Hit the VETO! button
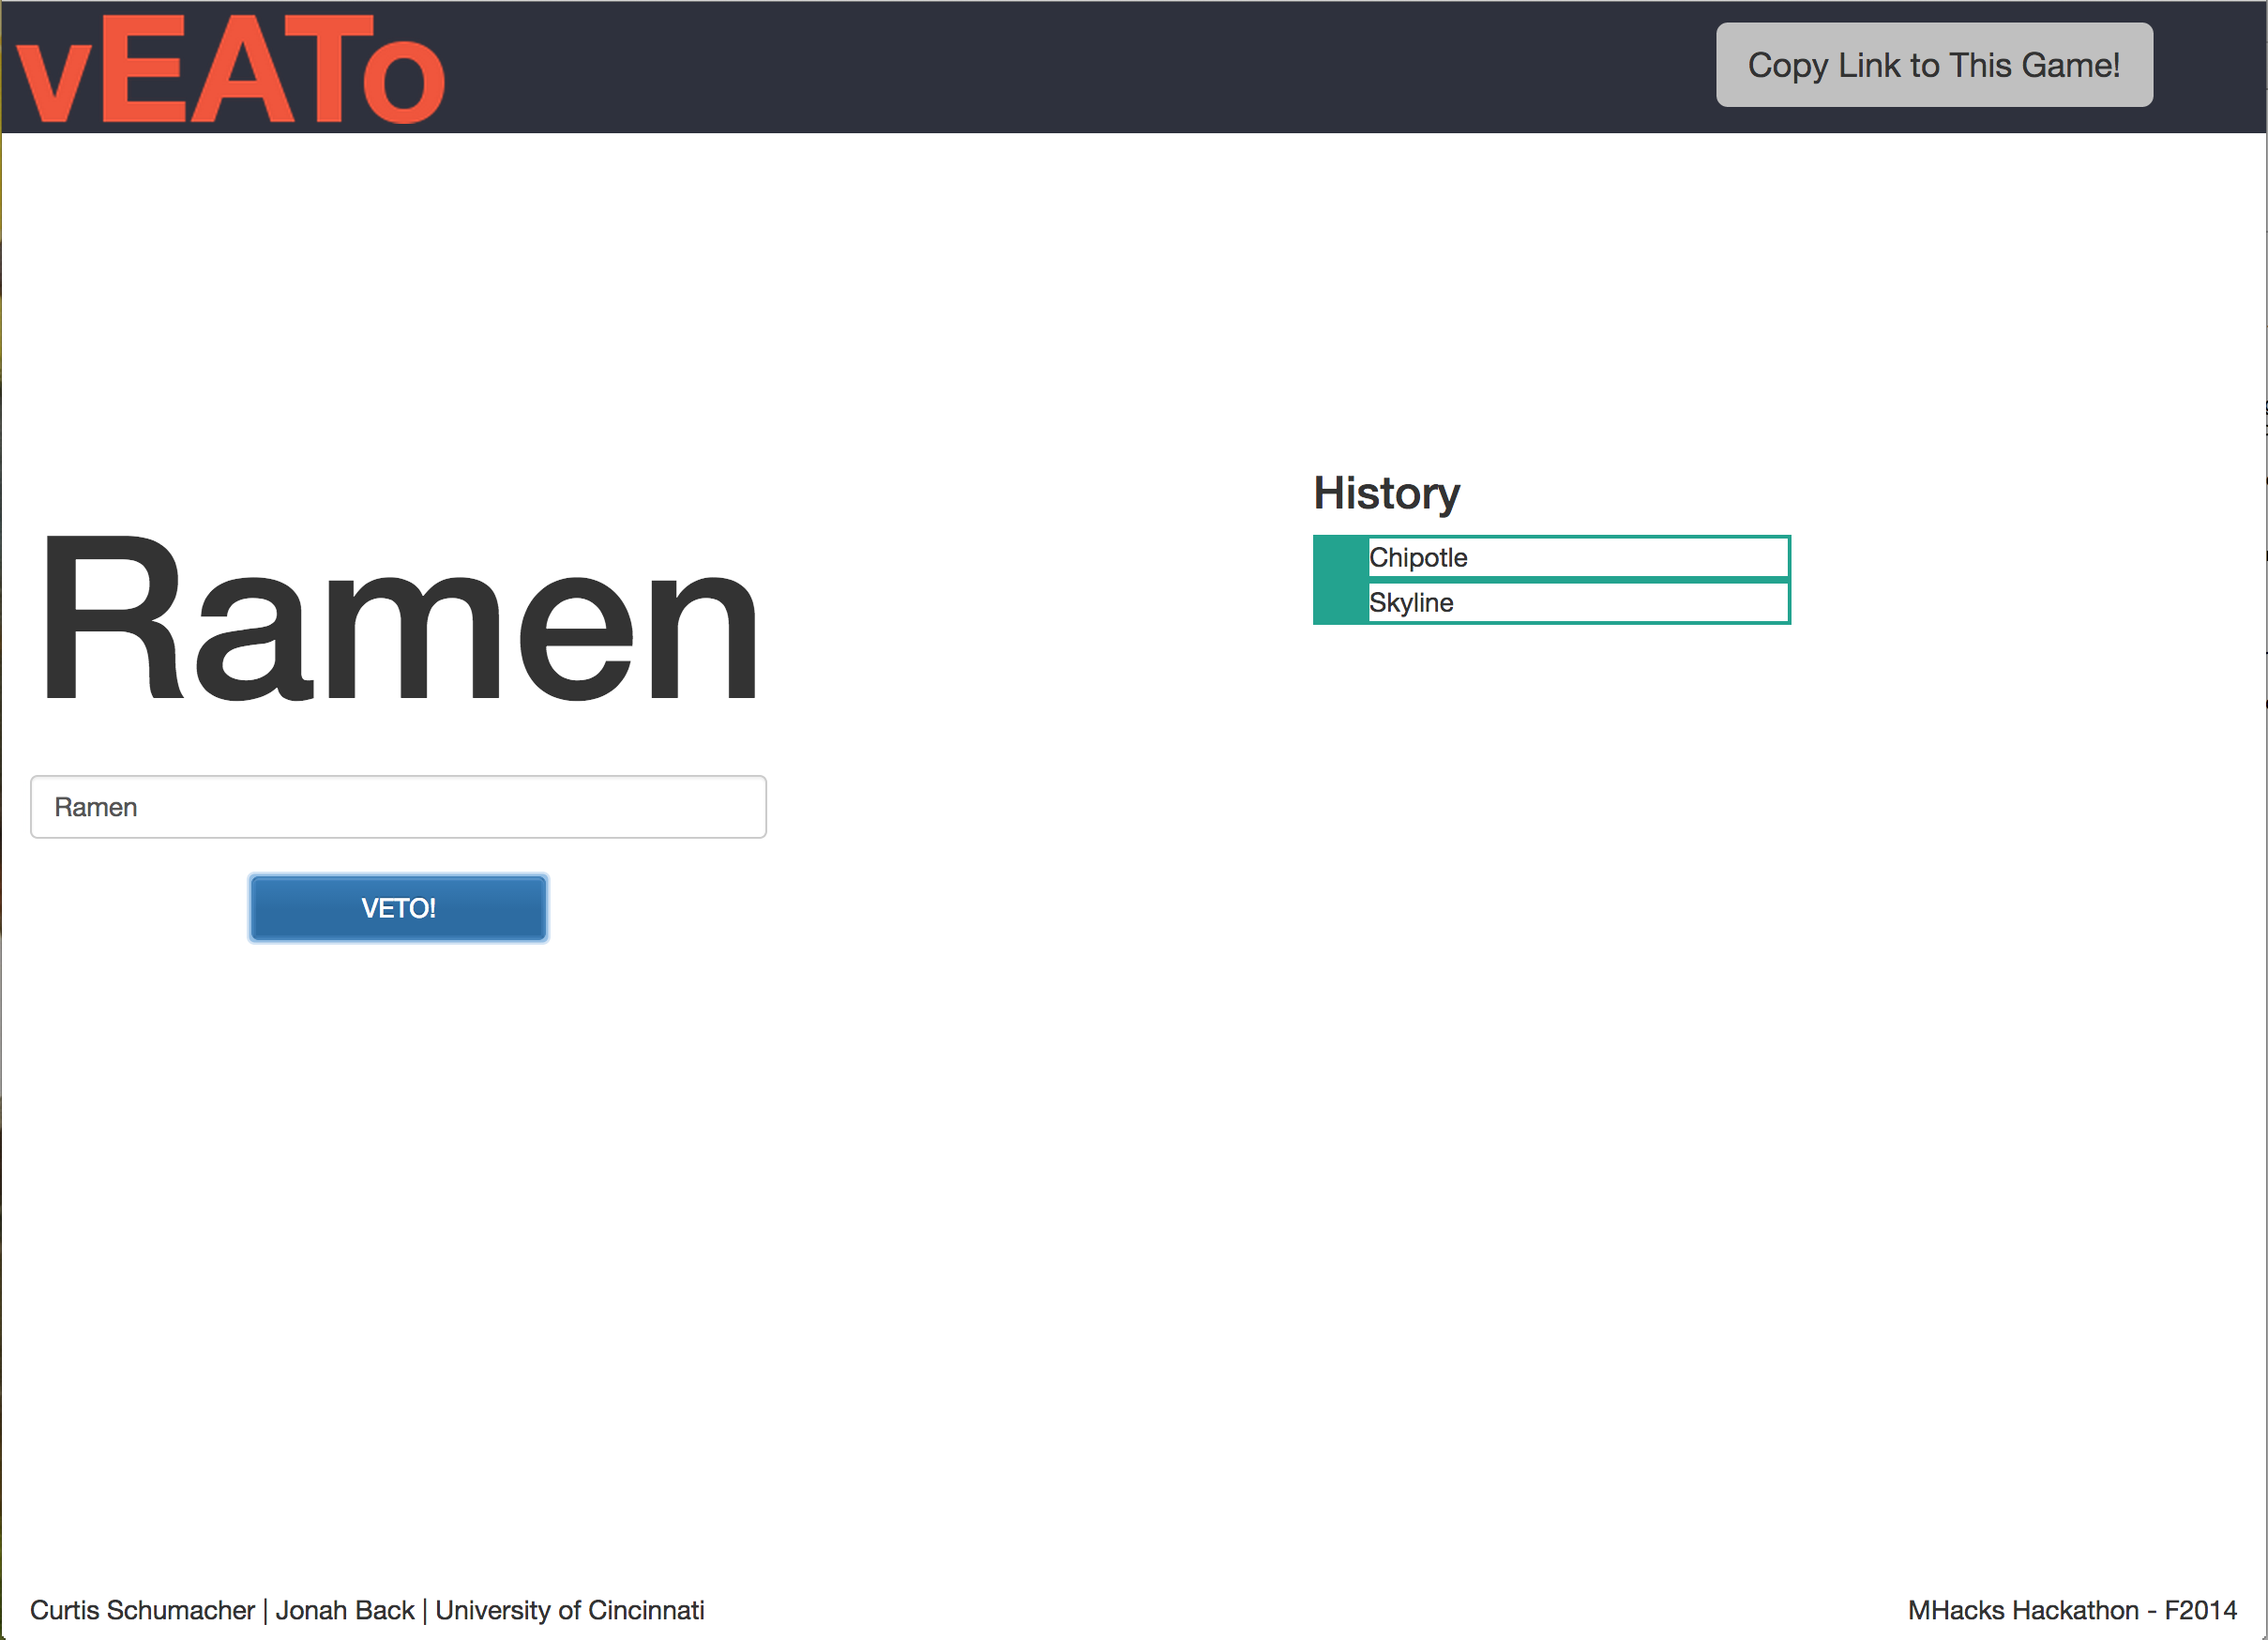The width and height of the screenshot is (2268, 1640). coord(398,908)
